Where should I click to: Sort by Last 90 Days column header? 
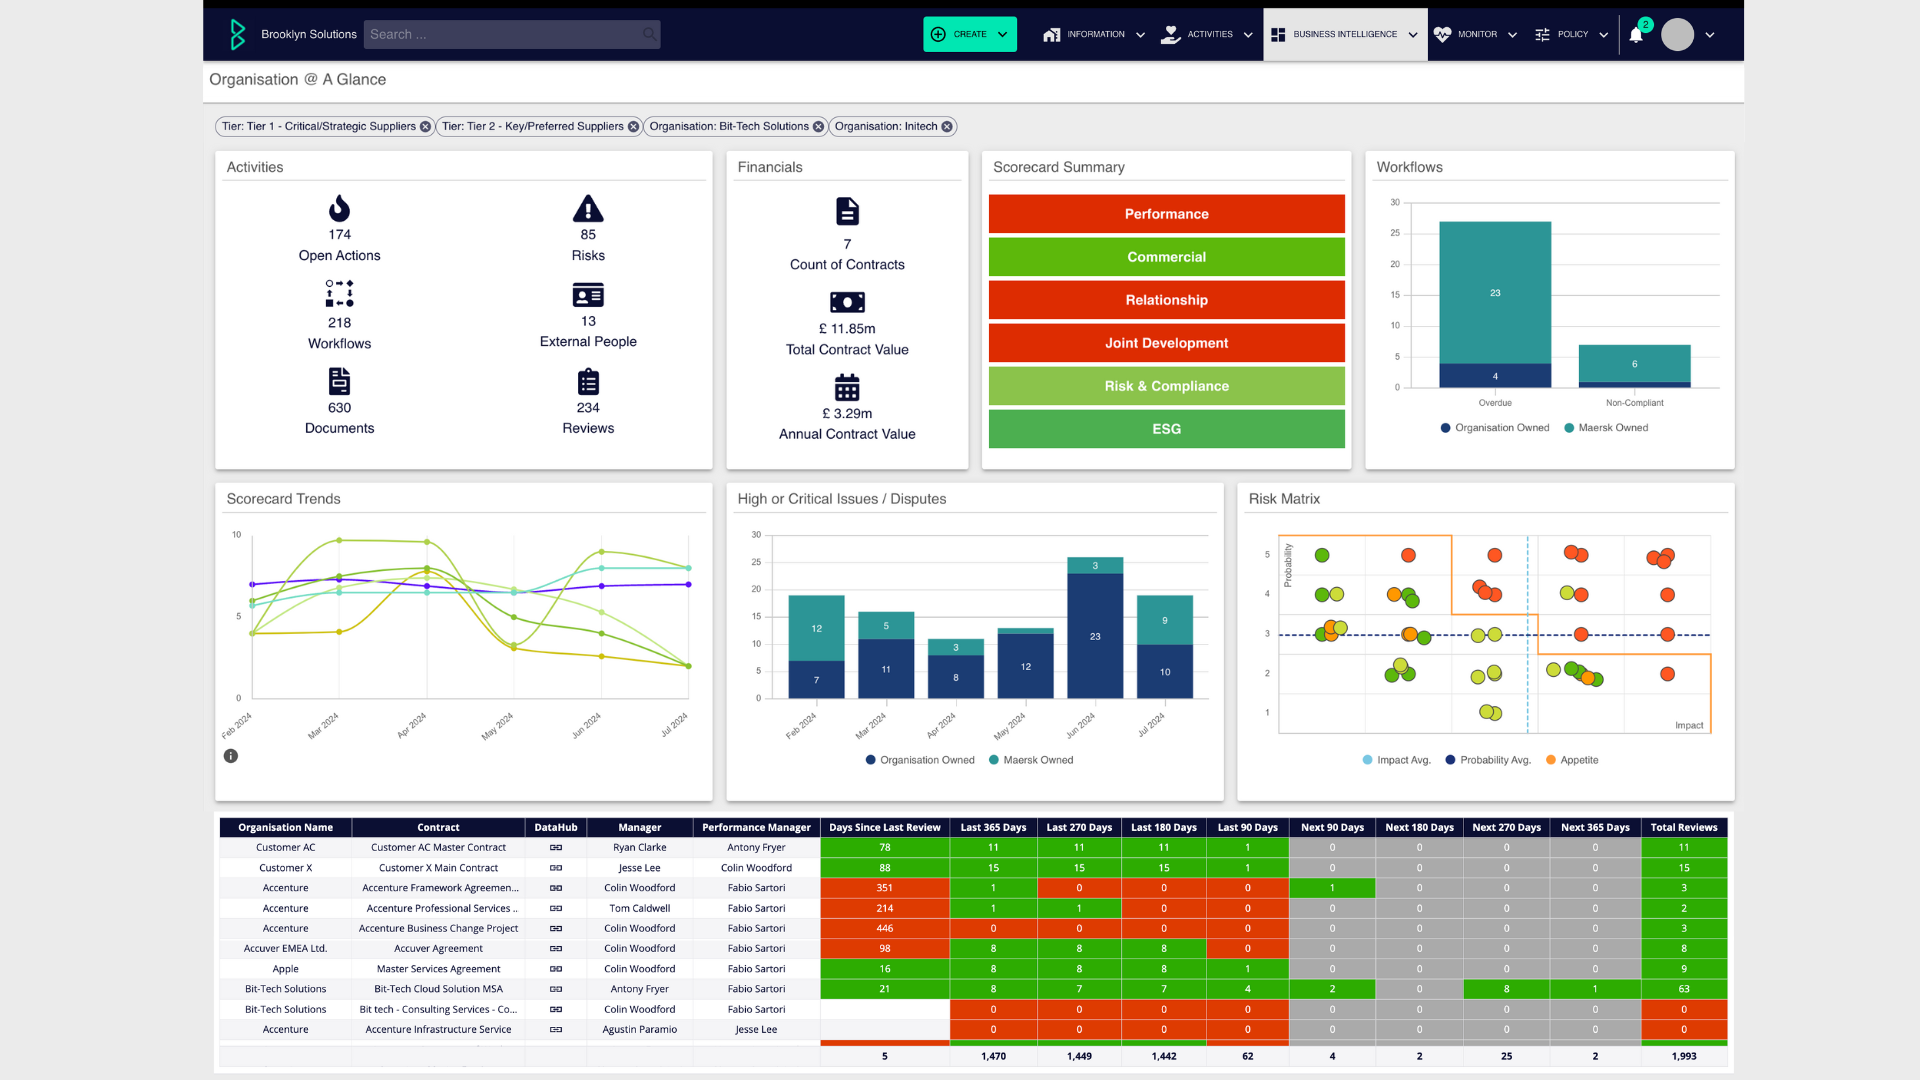1247,828
